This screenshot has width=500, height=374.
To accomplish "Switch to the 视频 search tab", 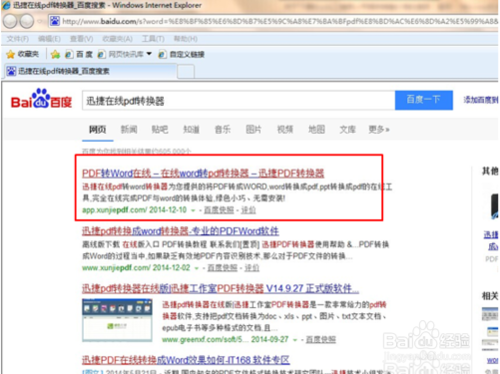I will [x=285, y=129].
